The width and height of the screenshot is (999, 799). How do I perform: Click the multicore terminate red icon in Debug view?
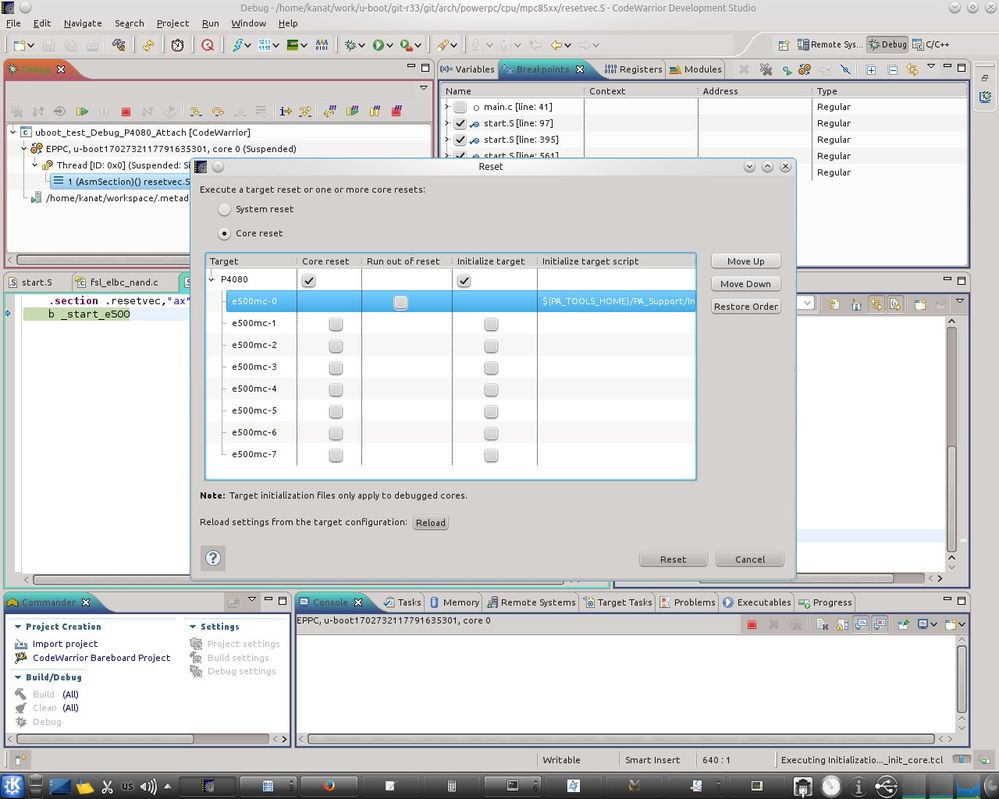pos(396,112)
